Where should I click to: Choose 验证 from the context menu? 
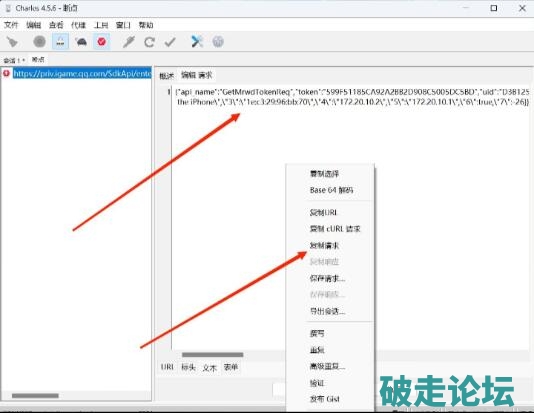tap(317, 383)
